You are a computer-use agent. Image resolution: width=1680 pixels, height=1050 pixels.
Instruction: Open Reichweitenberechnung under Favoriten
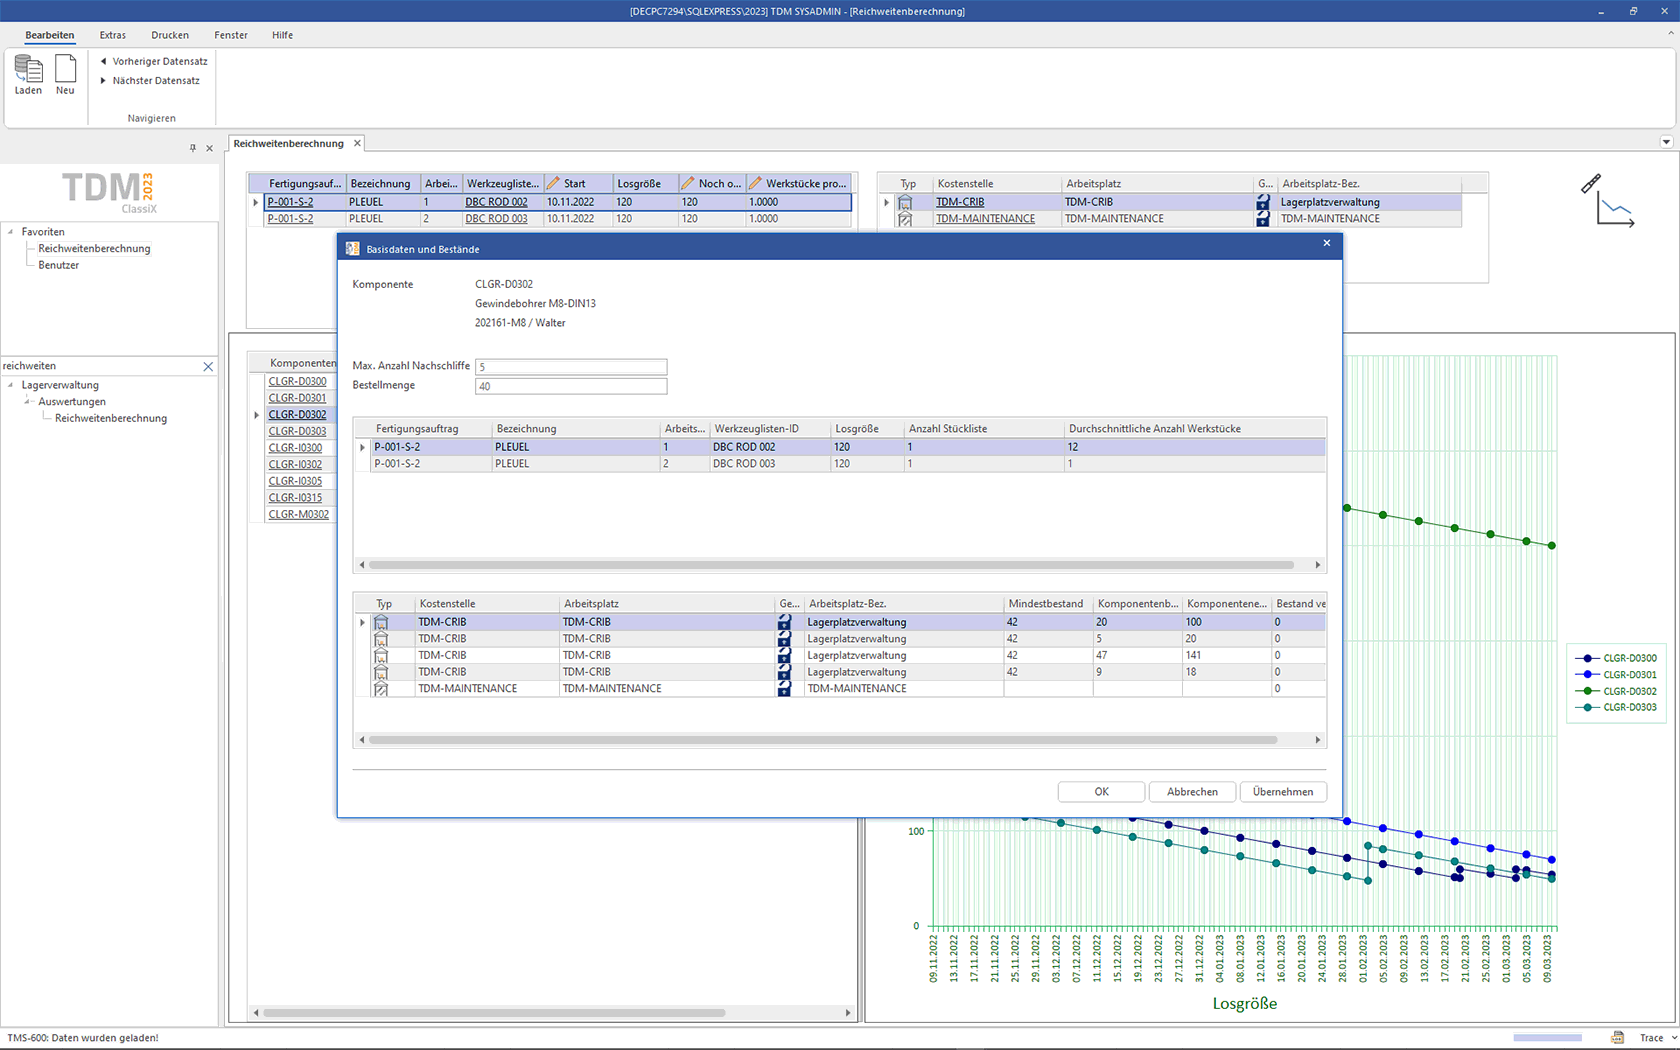point(94,249)
